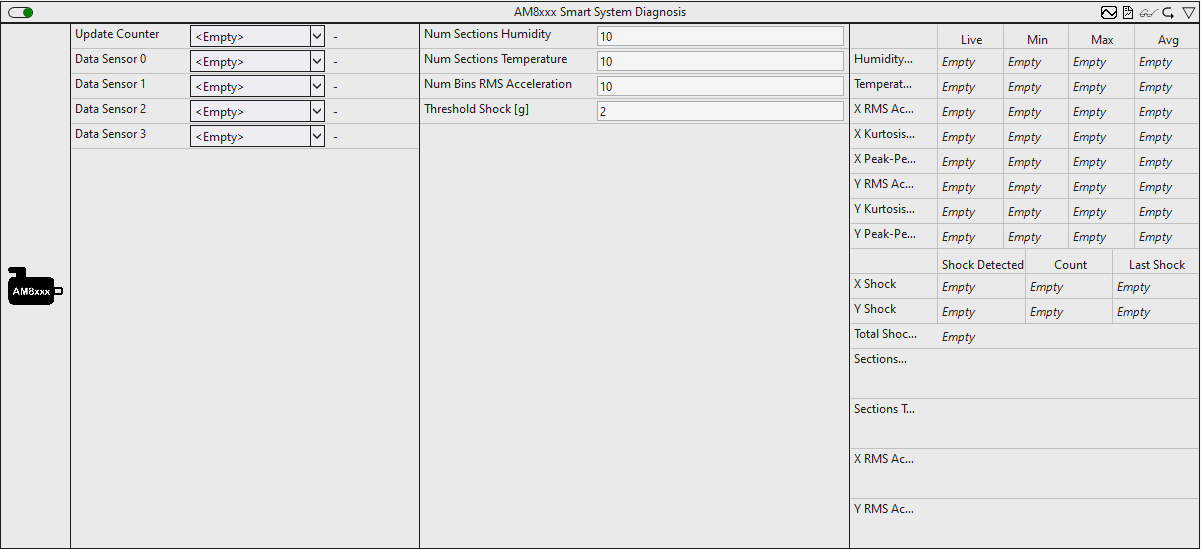Click the Data Sensor 2 label
The width and height of the screenshot is (1201, 549).
pos(110,109)
